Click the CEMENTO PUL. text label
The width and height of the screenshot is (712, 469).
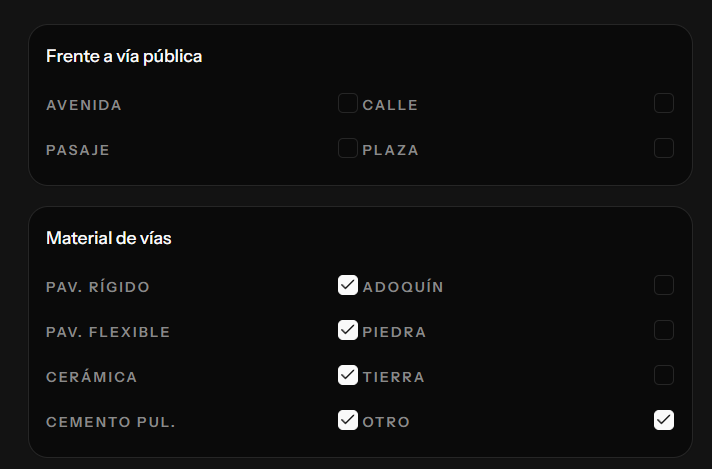tap(111, 422)
